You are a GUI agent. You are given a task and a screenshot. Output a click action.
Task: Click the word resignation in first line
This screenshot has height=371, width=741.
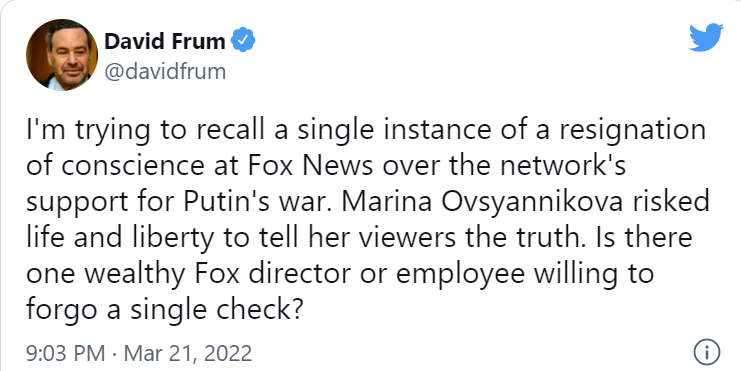pyautogui.click(x=632, y=131)
